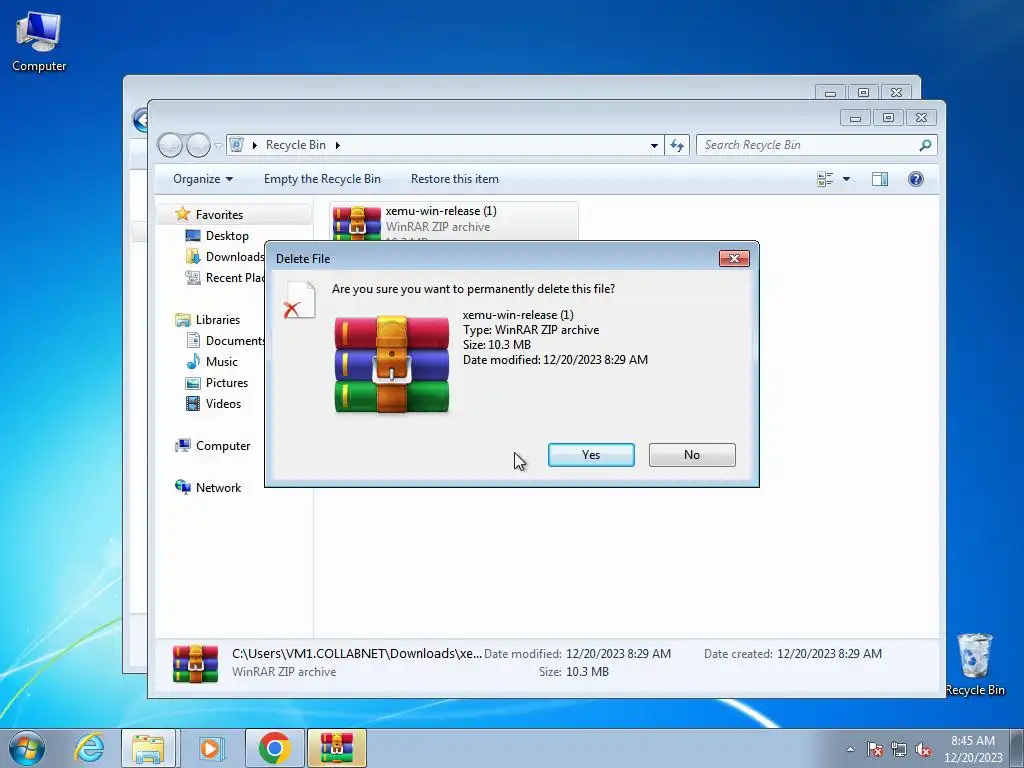1024x768 pixels.
Task: Confirm deletion with the Yes button
Action: pyautogui.click(x=591, y=455)
